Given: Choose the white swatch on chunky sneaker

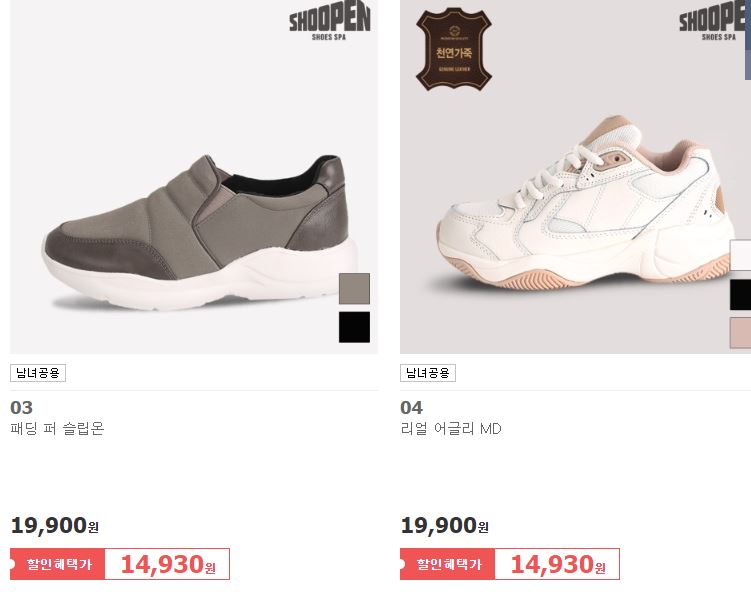Looking at the screenshot, I should click(x=740, y=255).
